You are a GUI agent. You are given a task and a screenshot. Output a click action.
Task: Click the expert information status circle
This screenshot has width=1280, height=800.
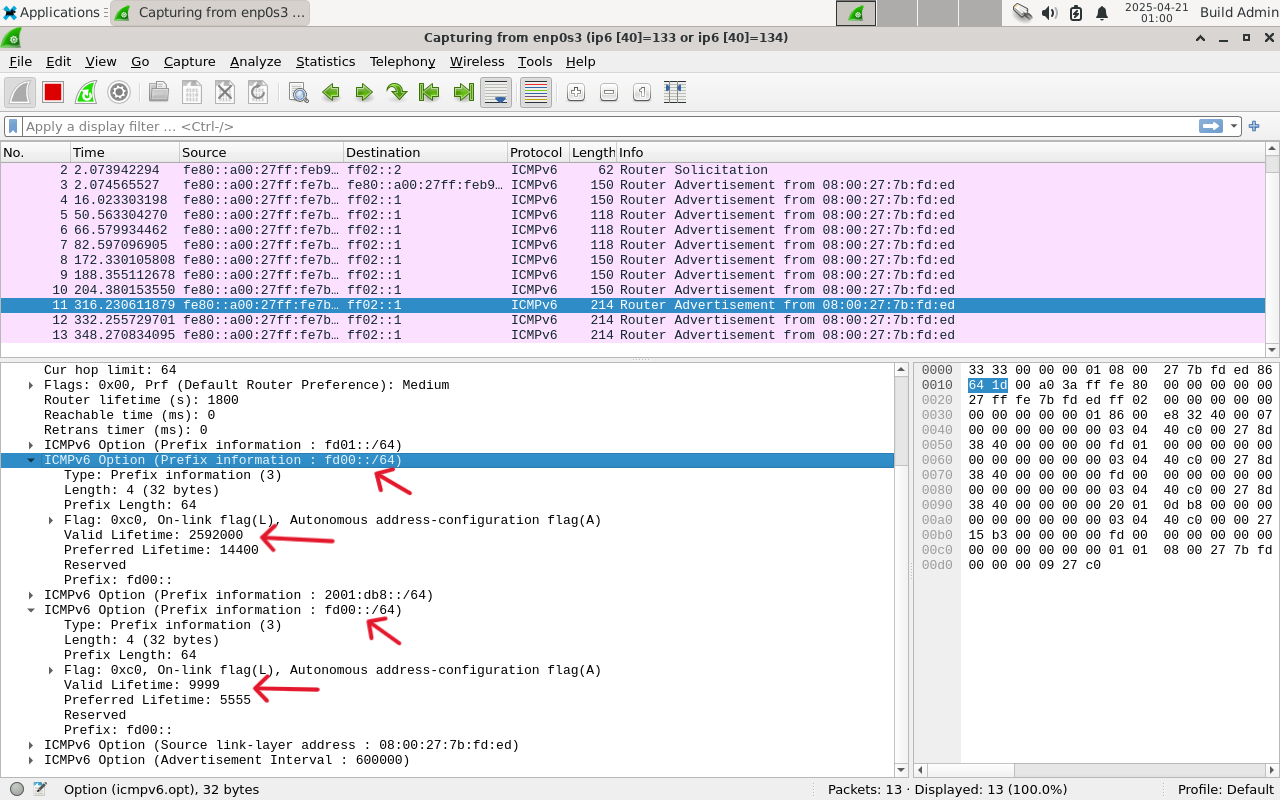tap(17, 789)
